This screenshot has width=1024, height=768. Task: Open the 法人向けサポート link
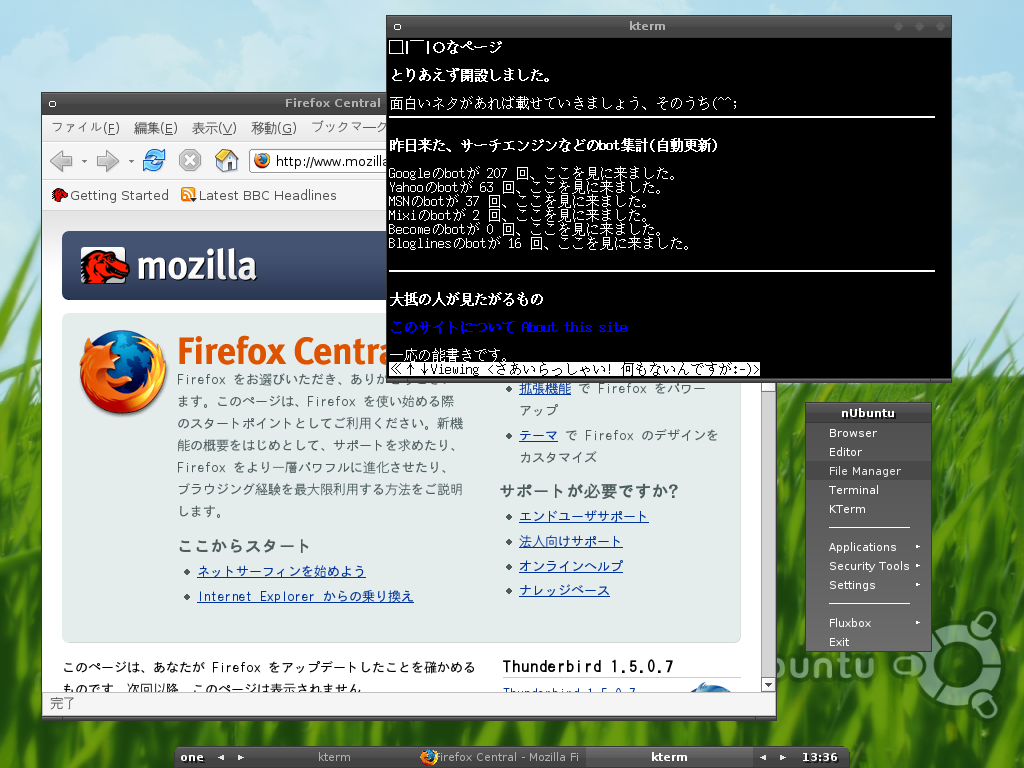point(570,541)
